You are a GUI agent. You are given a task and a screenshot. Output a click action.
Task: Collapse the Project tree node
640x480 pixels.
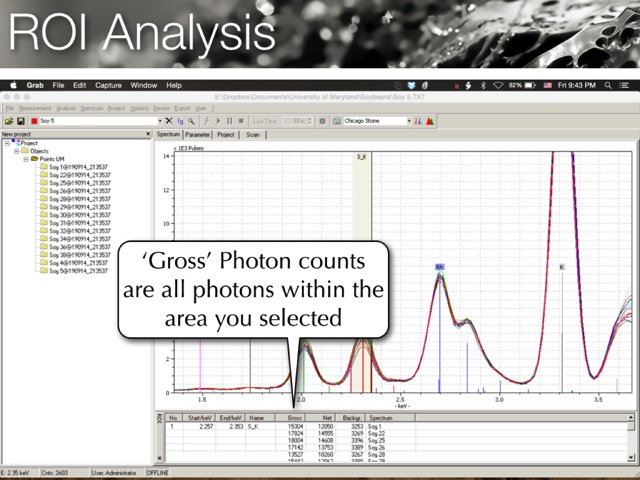[6, 143]
